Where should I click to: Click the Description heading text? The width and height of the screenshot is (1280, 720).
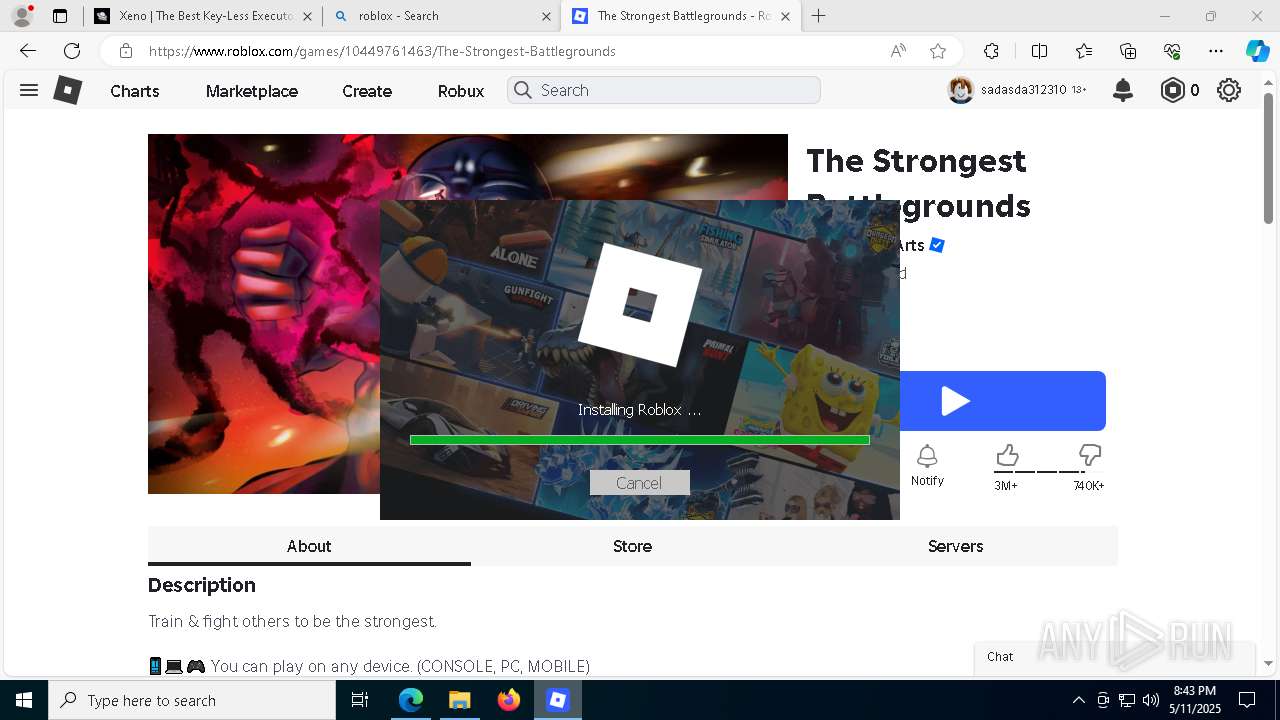[x=202, y=585]
